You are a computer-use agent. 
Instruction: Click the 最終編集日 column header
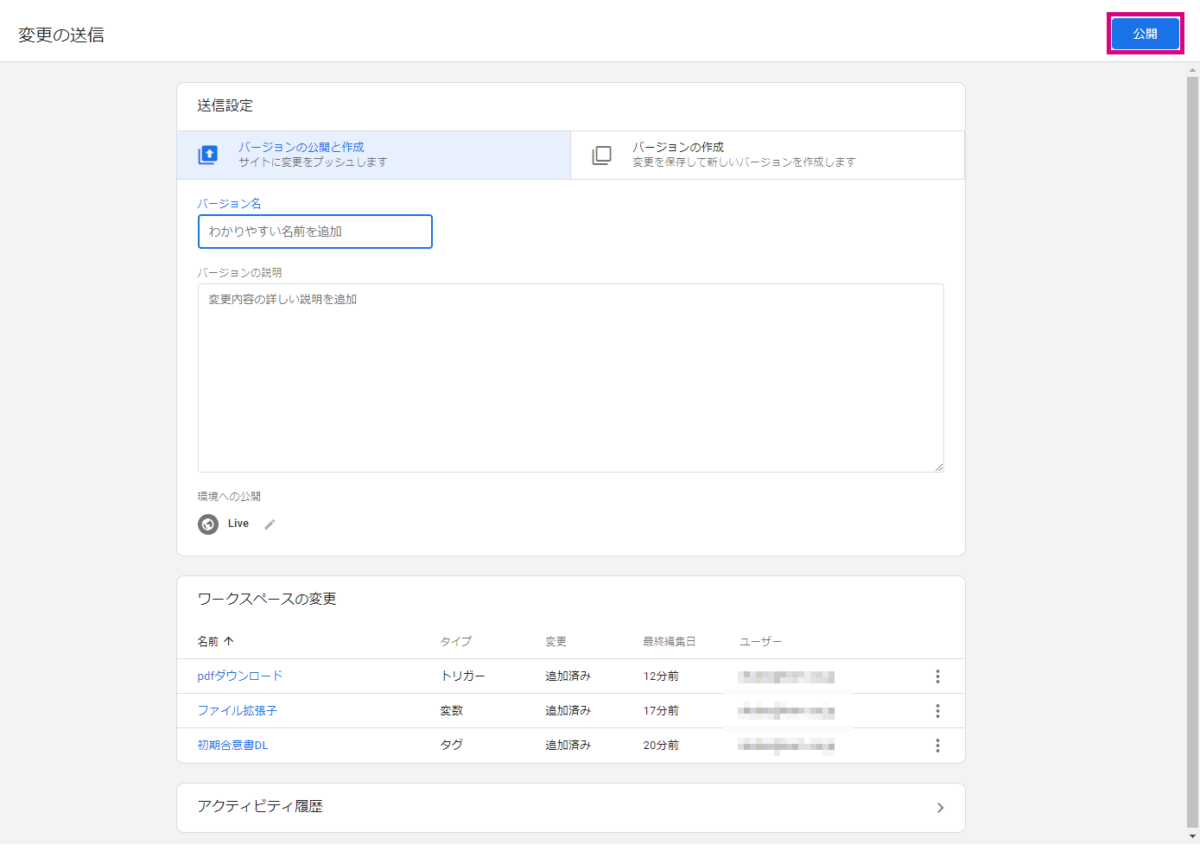(x=667, y=641)
